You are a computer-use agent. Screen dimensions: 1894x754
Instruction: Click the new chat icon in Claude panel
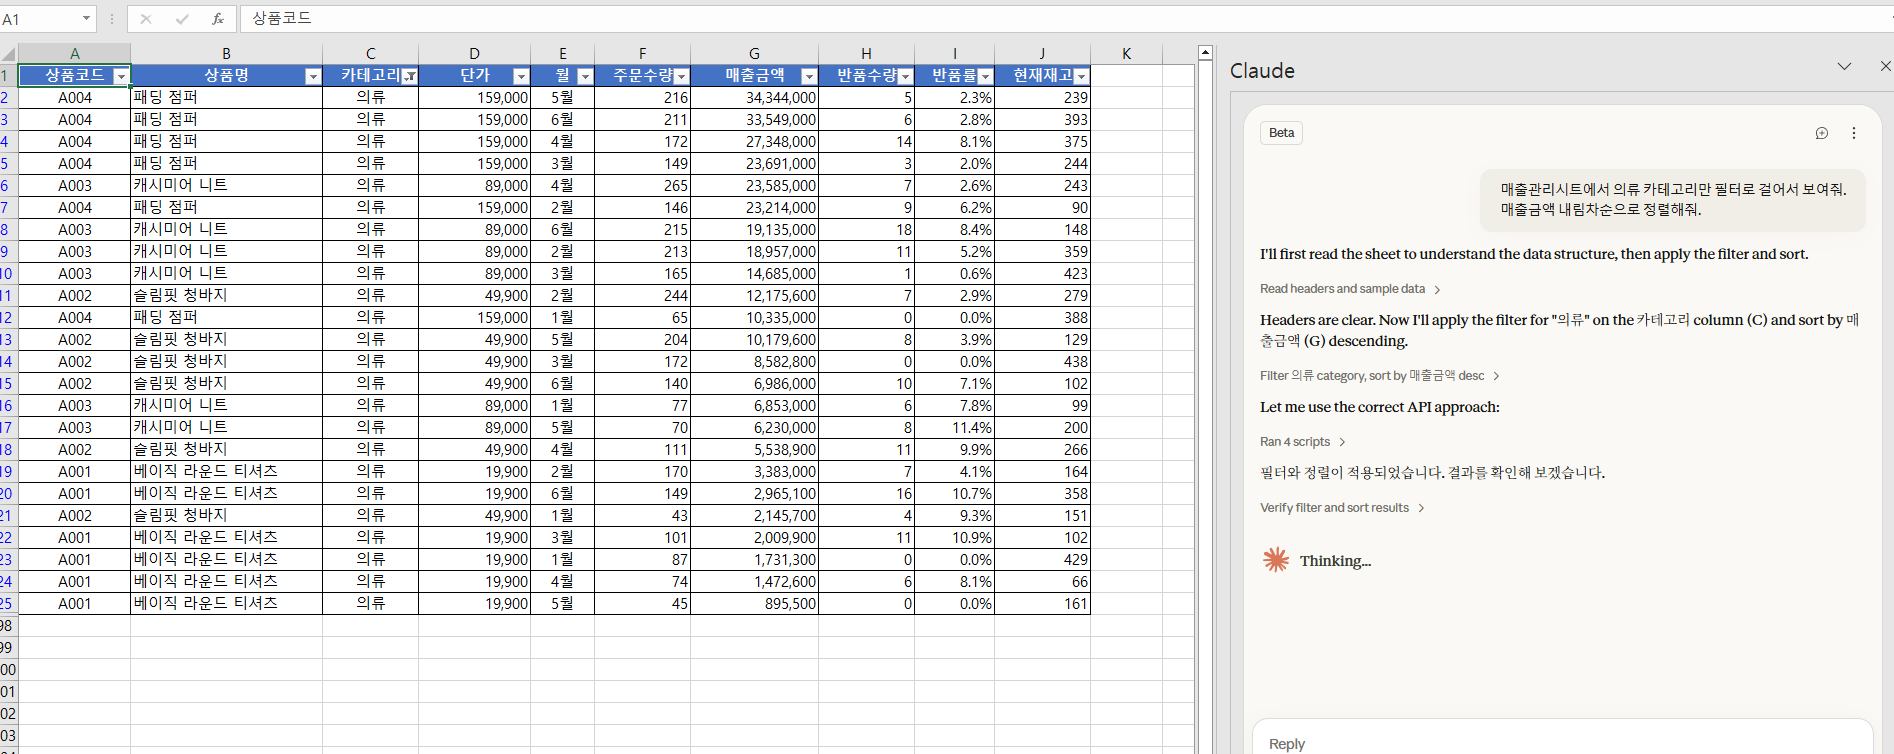click(x=1821, y=133)
